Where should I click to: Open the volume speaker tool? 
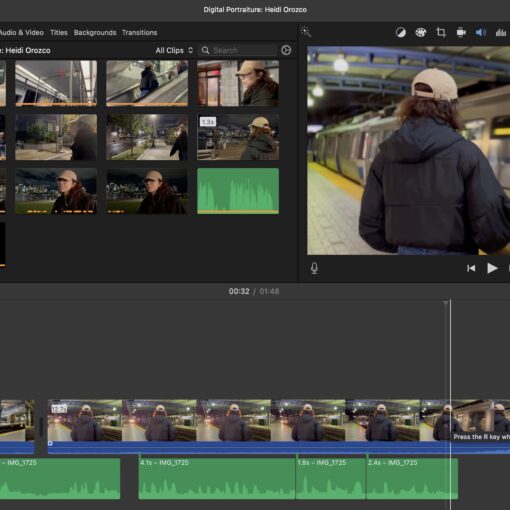coord(481,32)
